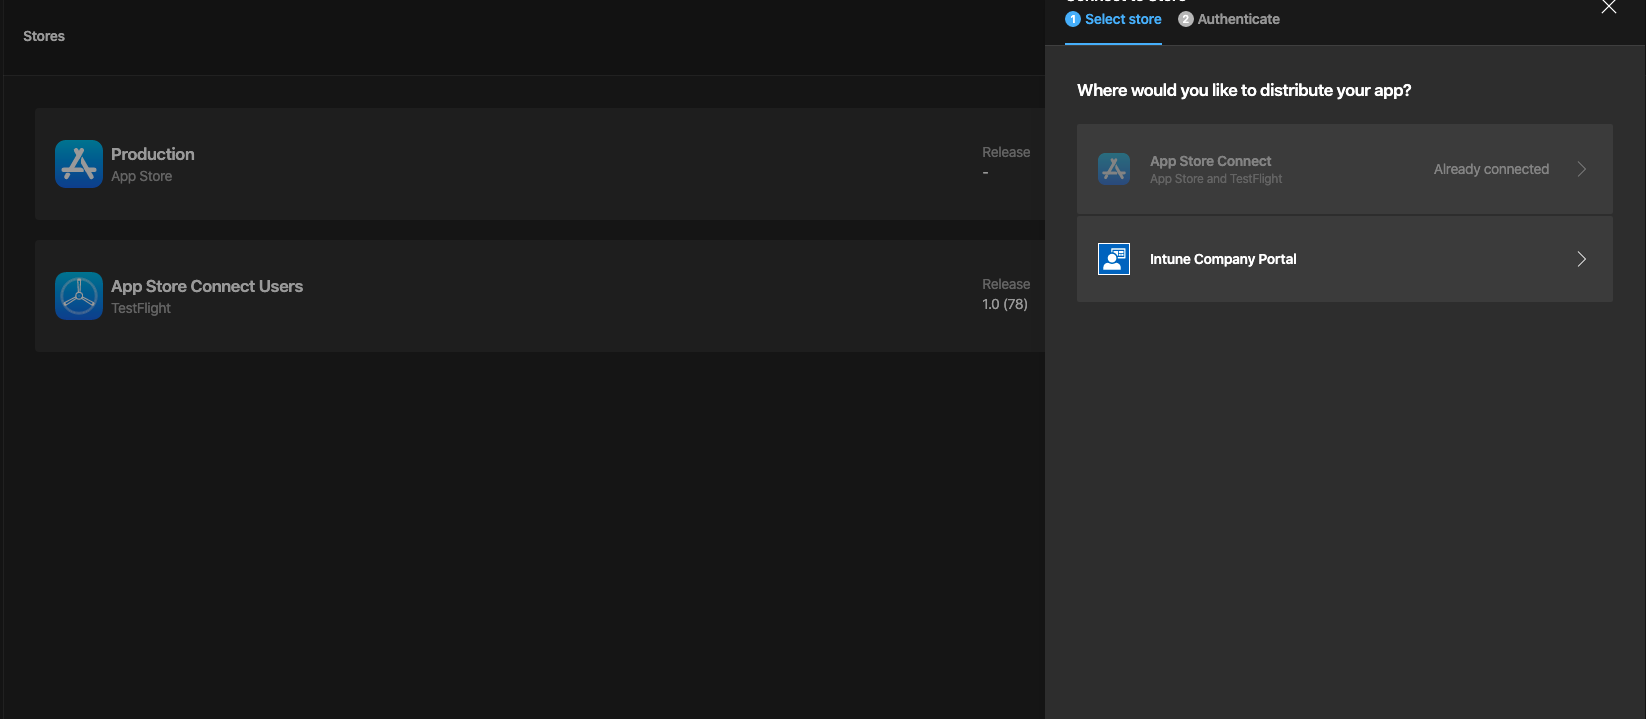Click the App Store and TestFlight subtitle
Screen dimensions: 1646x719
(x=1216, y=179)
